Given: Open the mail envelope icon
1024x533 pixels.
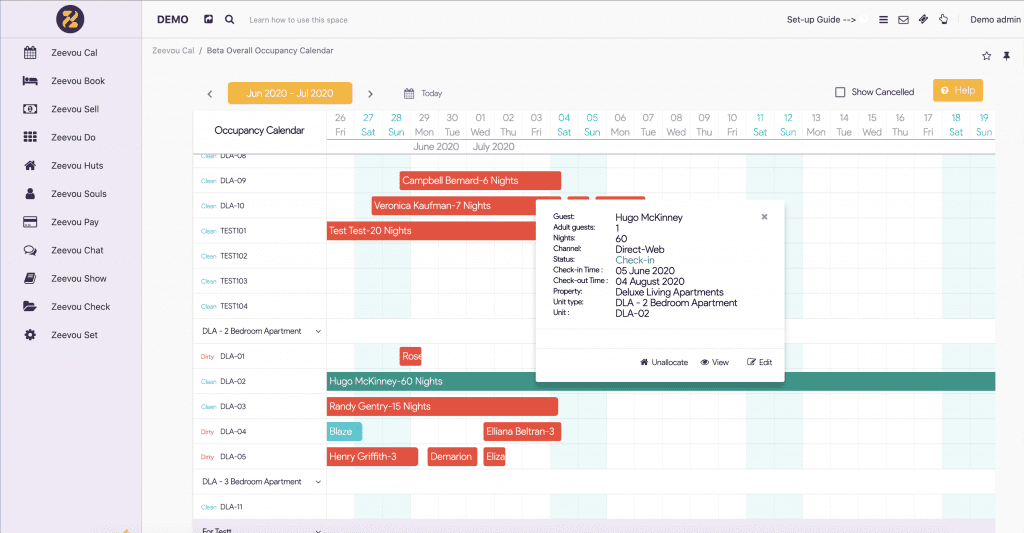Looking at the screenshot, I should coord(903,20).
